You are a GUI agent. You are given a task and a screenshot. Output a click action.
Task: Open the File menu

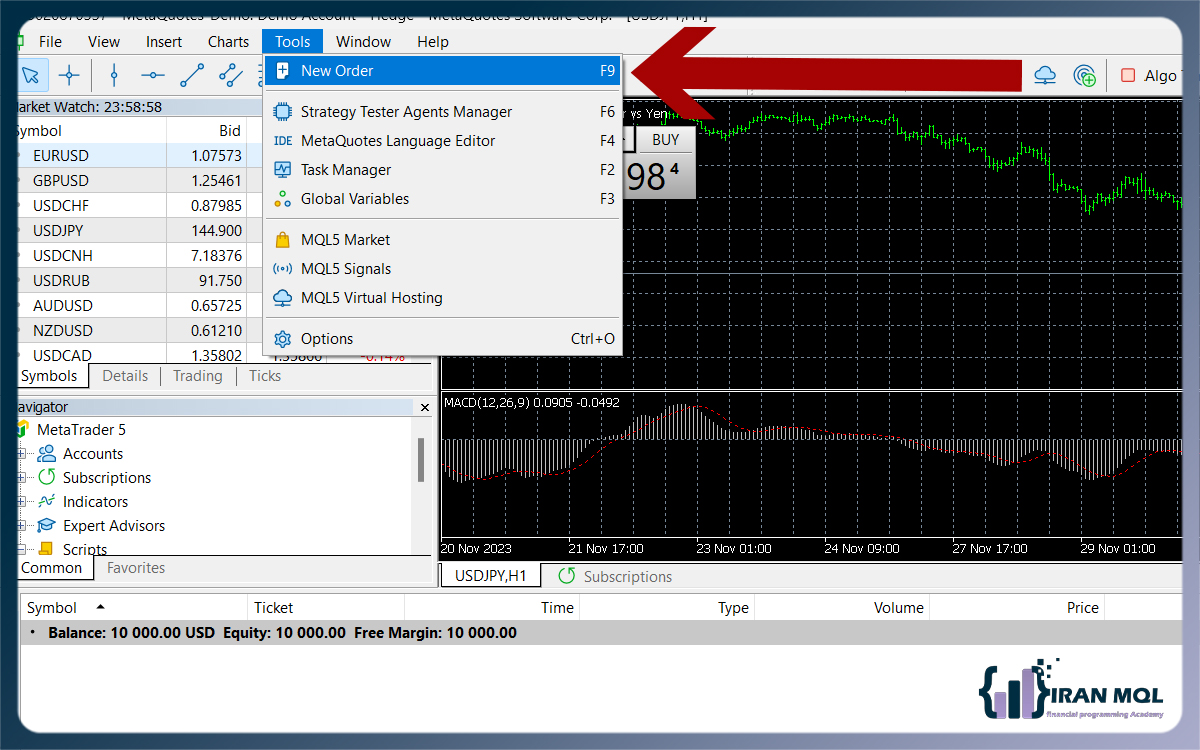pyautogui.click(x=50, y=42)
